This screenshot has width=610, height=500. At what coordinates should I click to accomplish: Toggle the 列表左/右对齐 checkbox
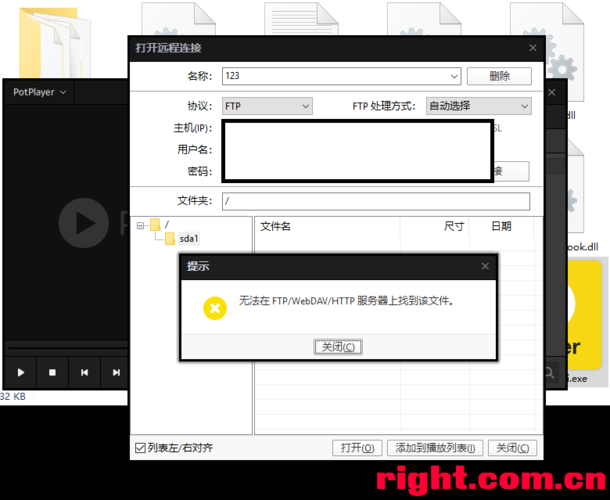click(140, 448)
